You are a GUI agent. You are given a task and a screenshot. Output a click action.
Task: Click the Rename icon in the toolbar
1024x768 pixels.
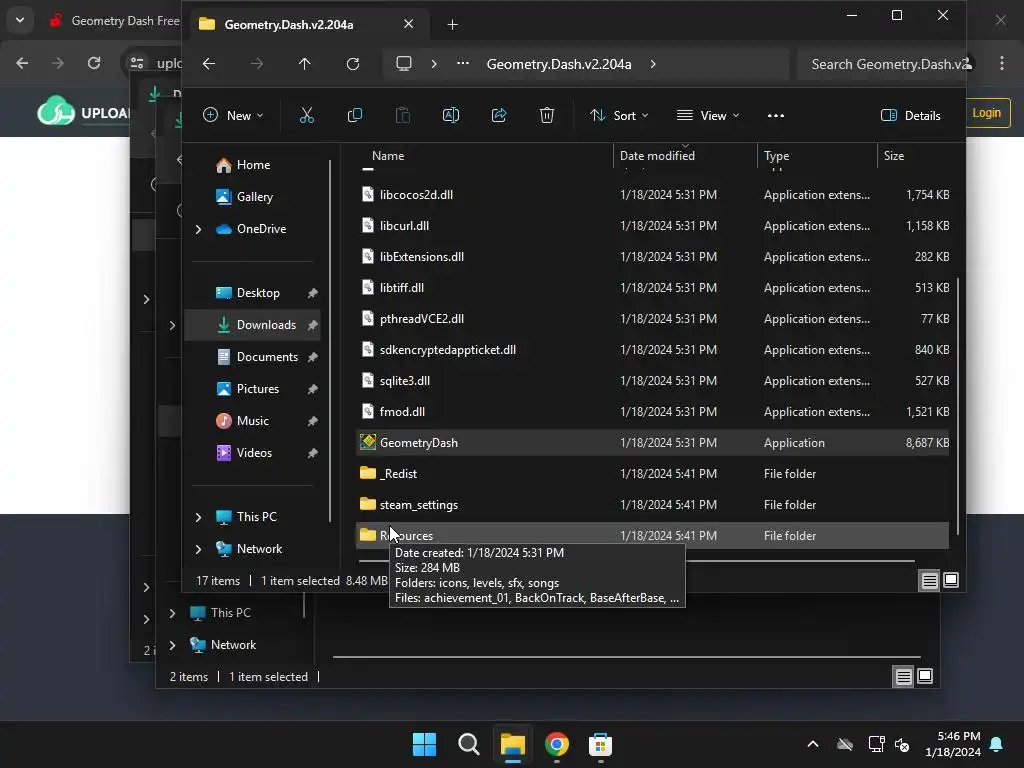click(x=451, y=116)
